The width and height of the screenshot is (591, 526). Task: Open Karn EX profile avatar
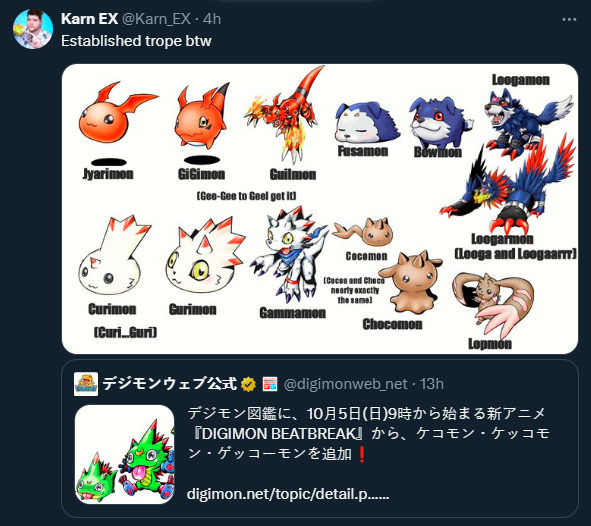click(33, 29)
